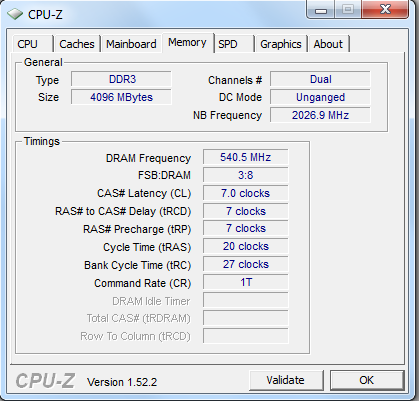Click the Command Rate (CR) label
The height and width of the screenshot is (401, 419).
pos(143,283)
